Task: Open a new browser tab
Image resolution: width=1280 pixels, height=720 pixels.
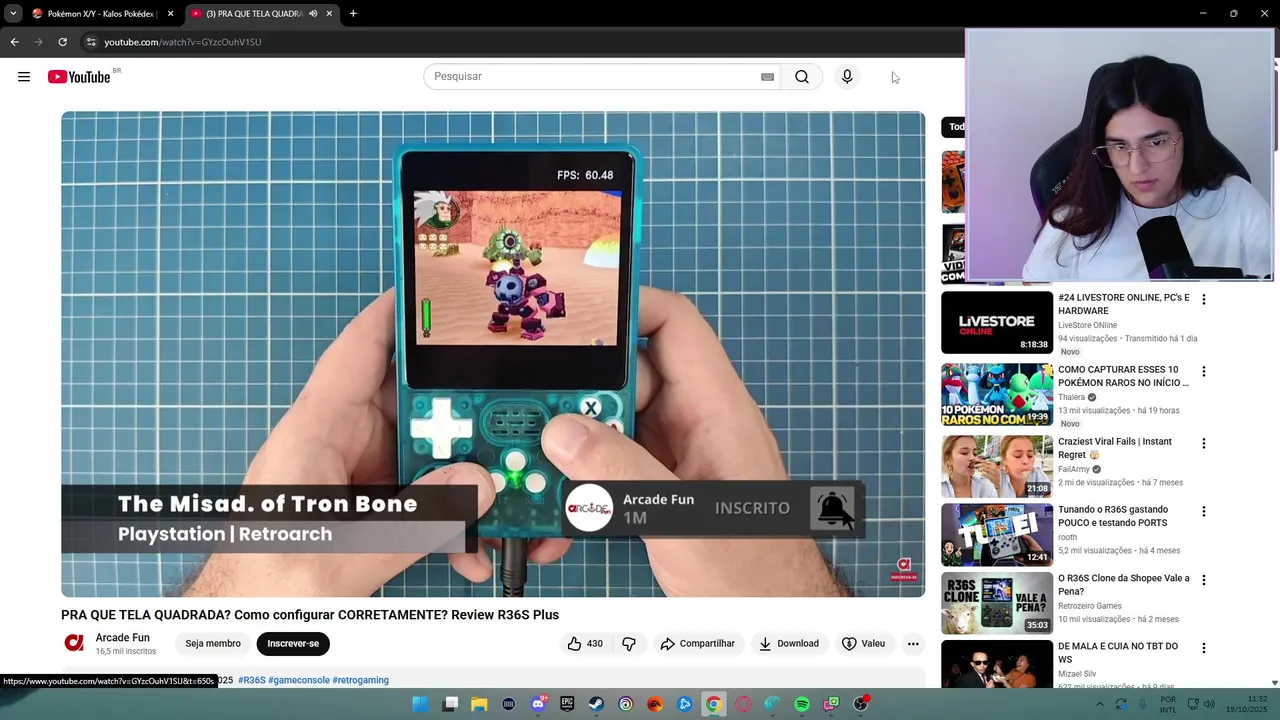Action: coord(353,14)
